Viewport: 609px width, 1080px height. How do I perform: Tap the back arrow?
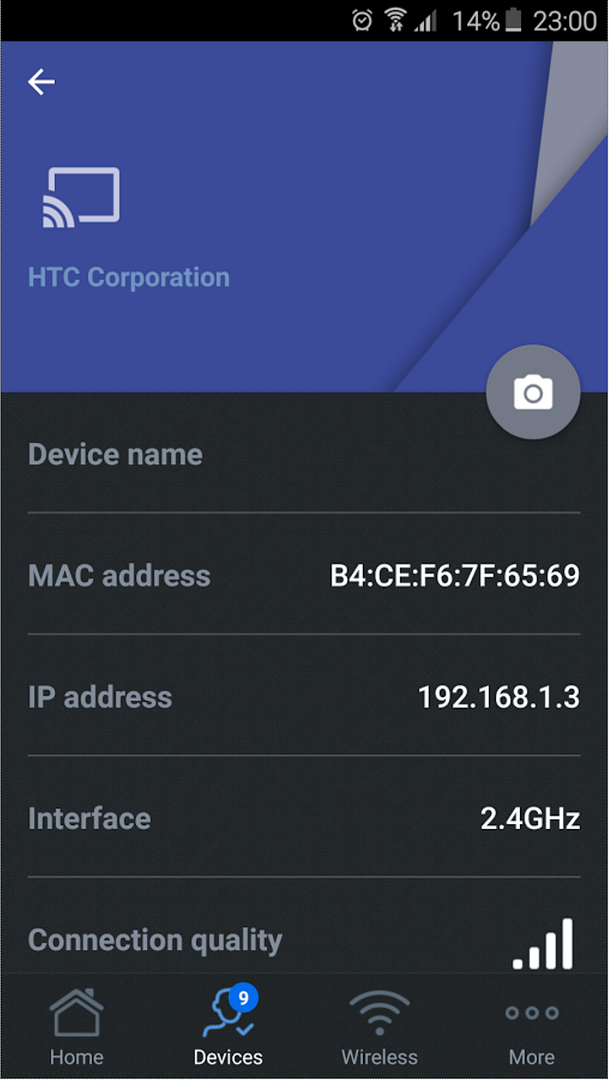coord(41,82)
